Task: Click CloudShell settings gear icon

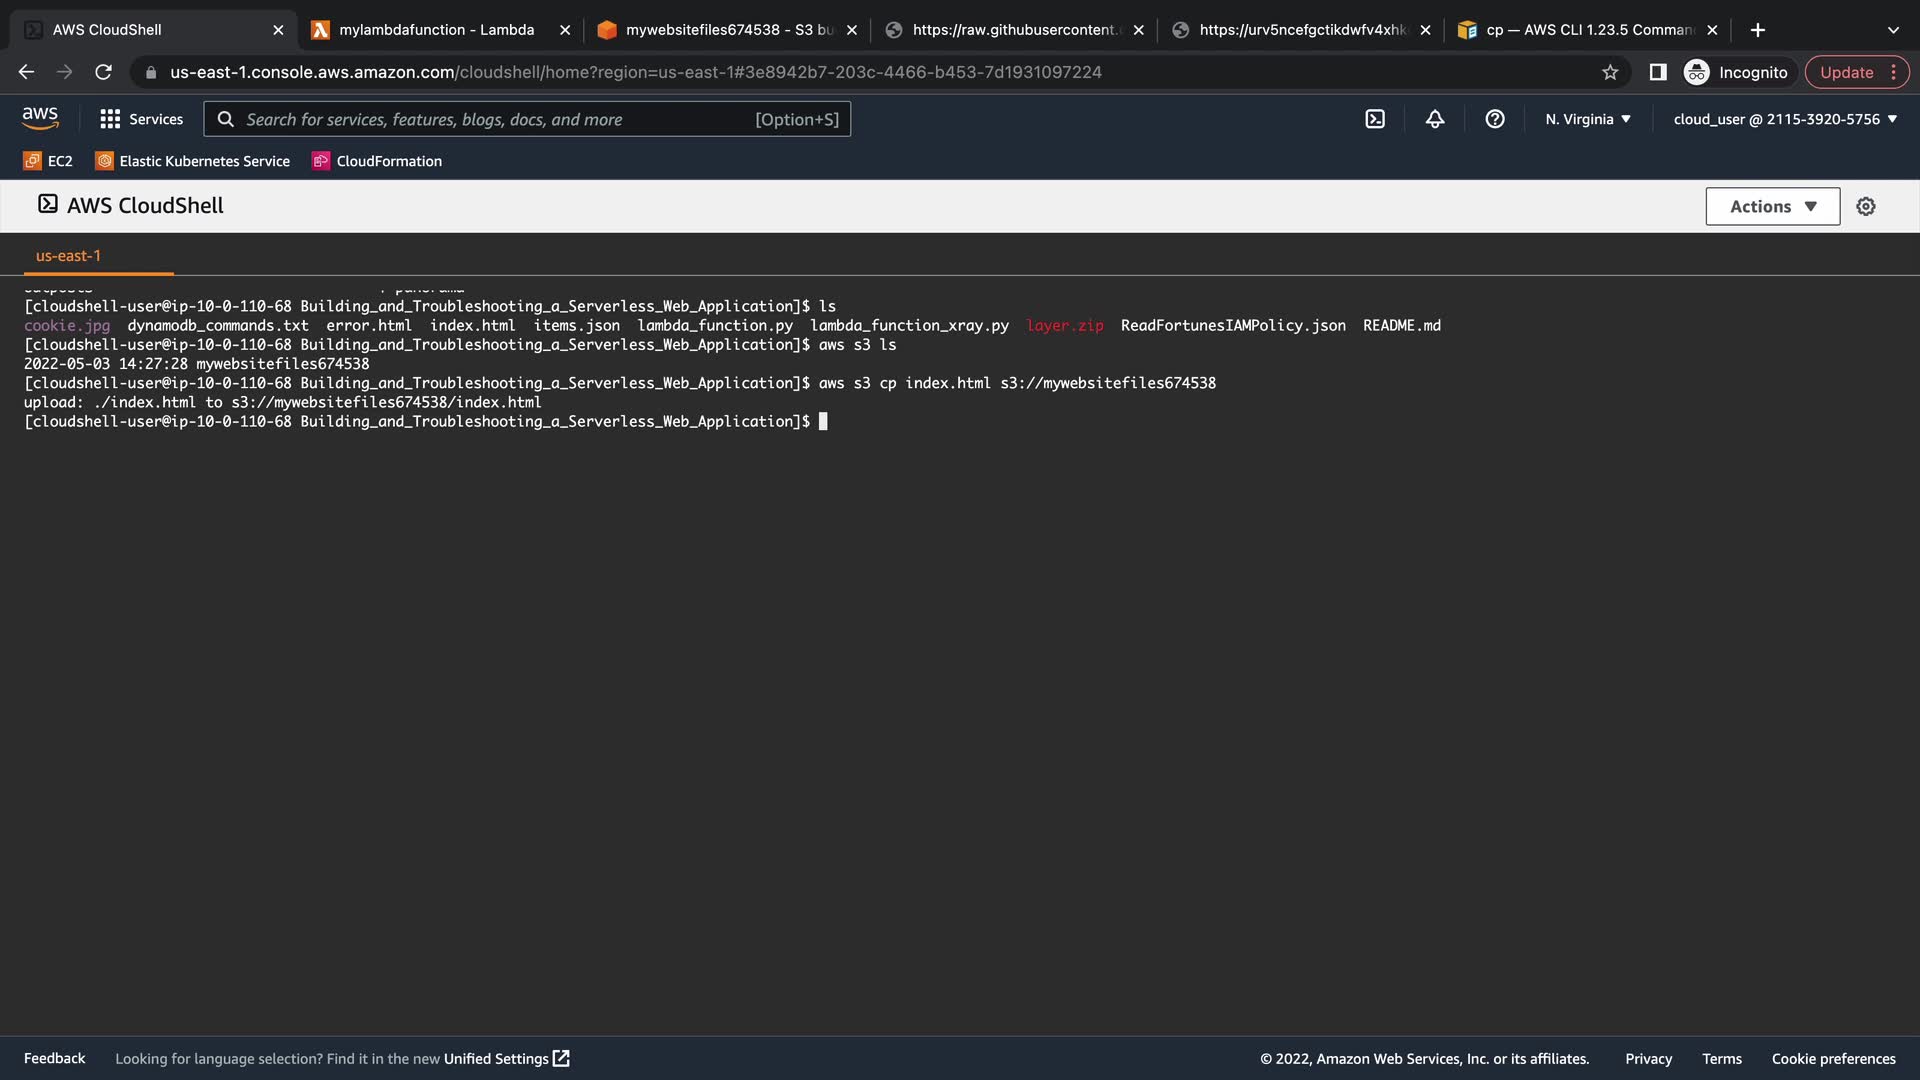Action: coord(1866,206)
